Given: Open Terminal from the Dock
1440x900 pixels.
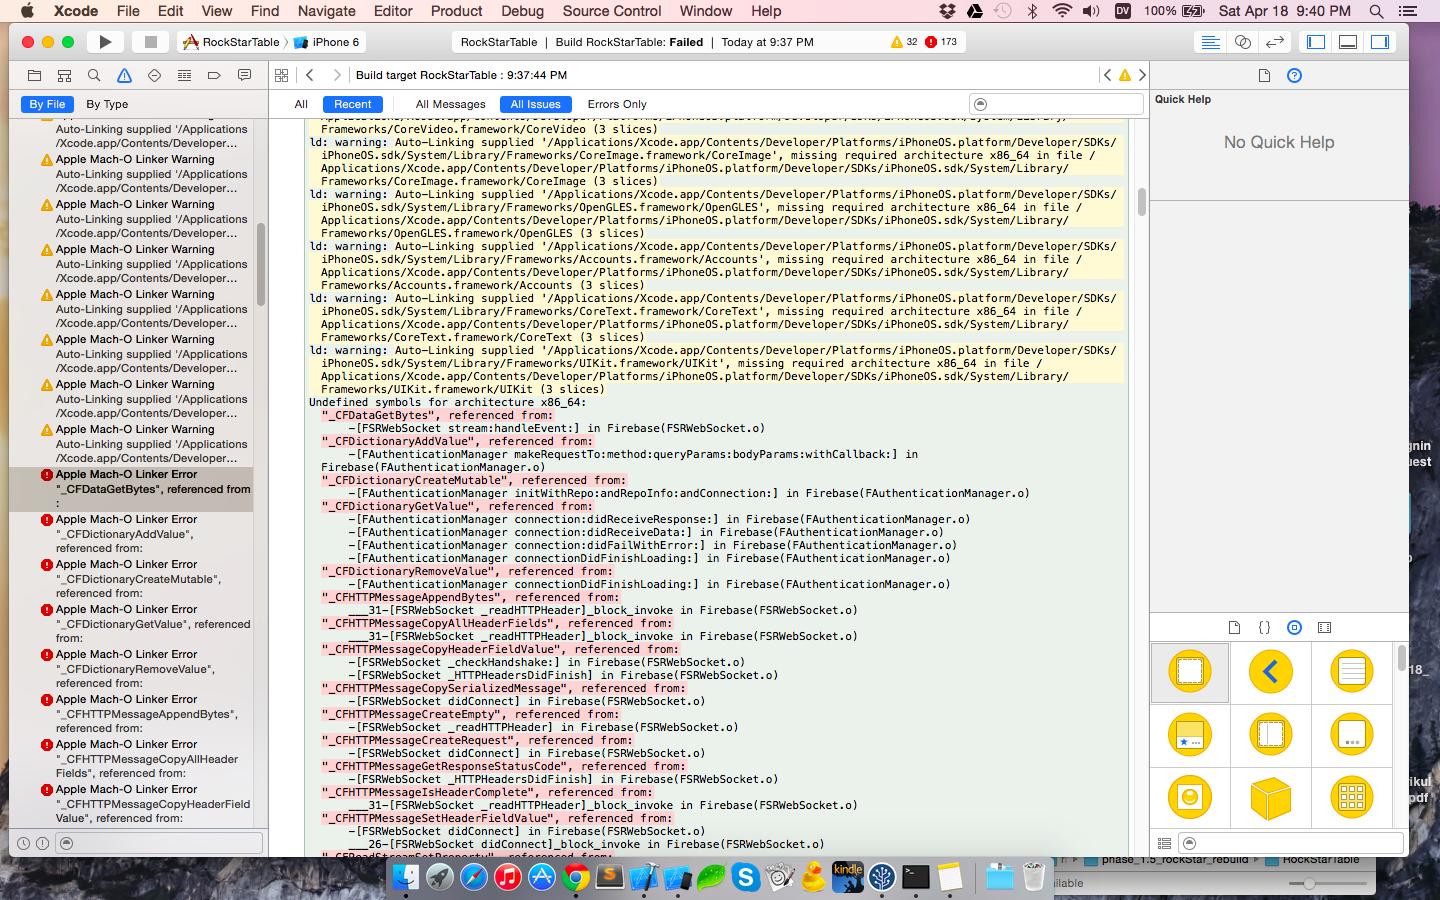Looking at the screenshot, I should pos(916,877).
